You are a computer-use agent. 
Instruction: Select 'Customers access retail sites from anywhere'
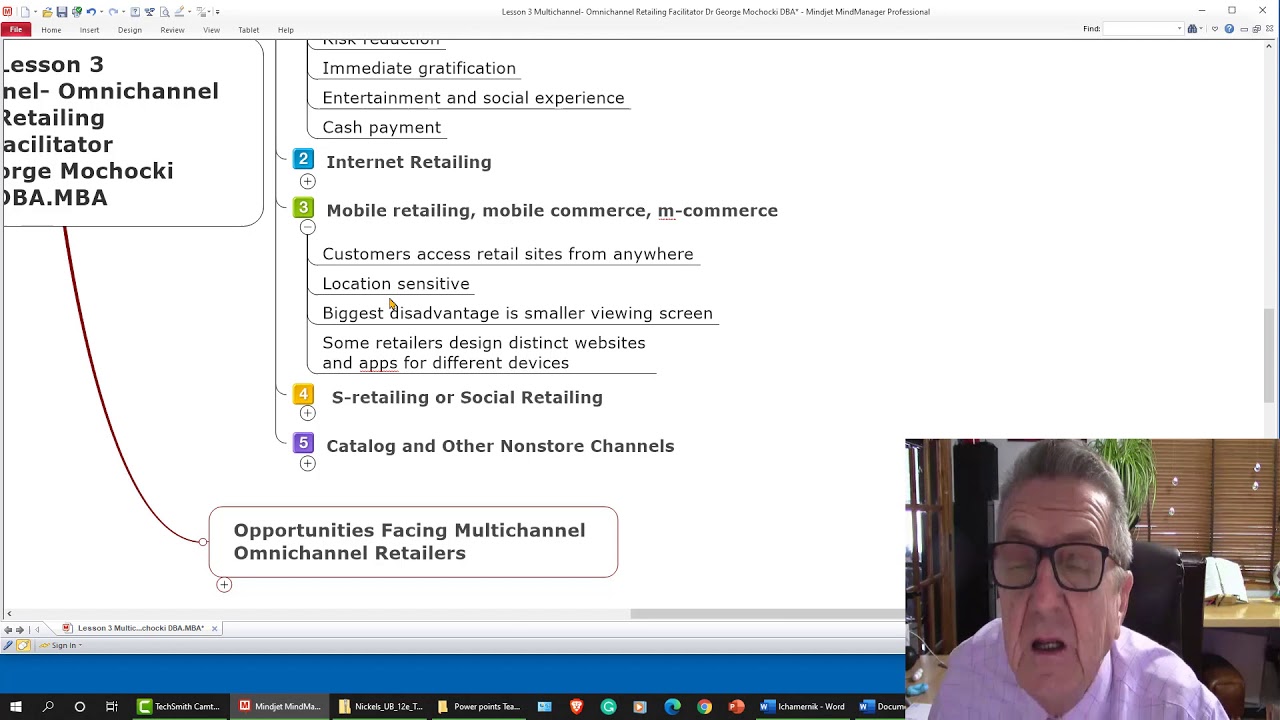(x=507, y=254)
